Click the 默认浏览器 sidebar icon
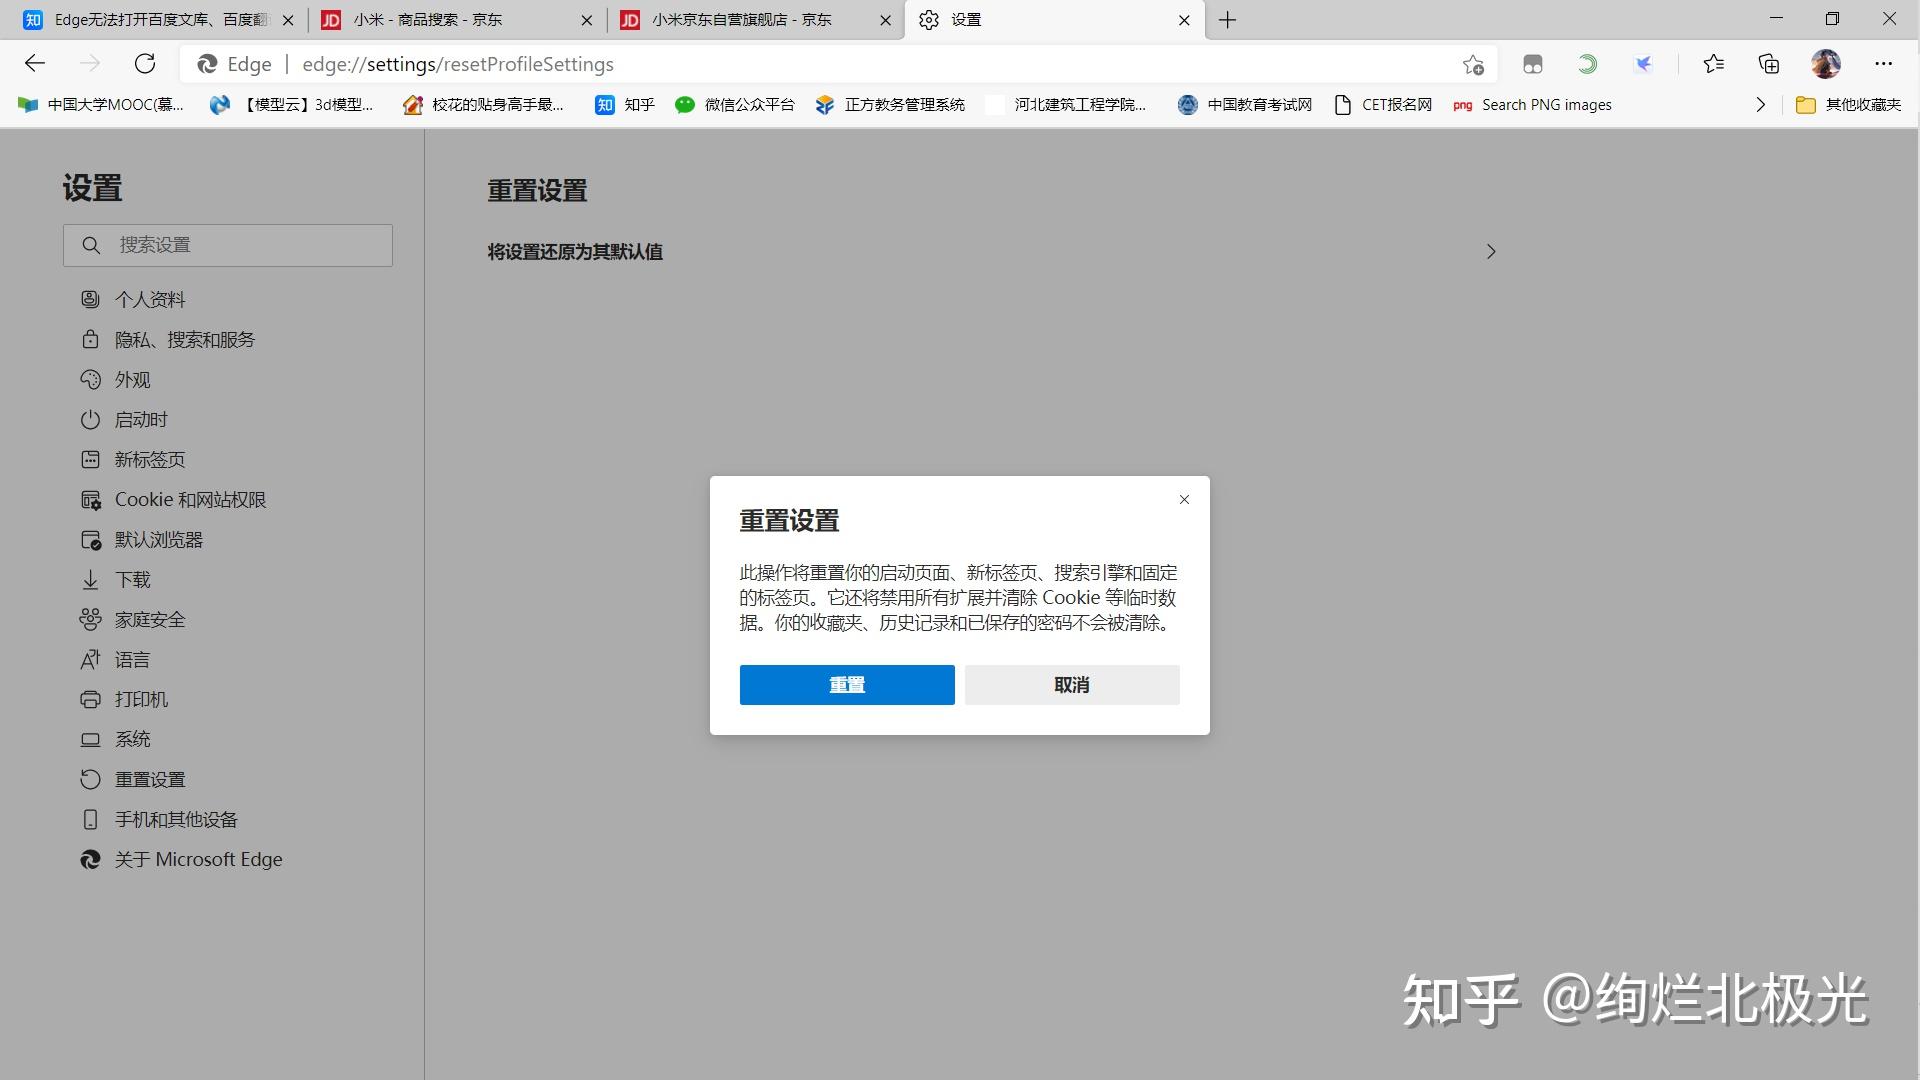The width and height of the screenshot is (1920, 1080). pyautogui.click(x=90, y=539)
